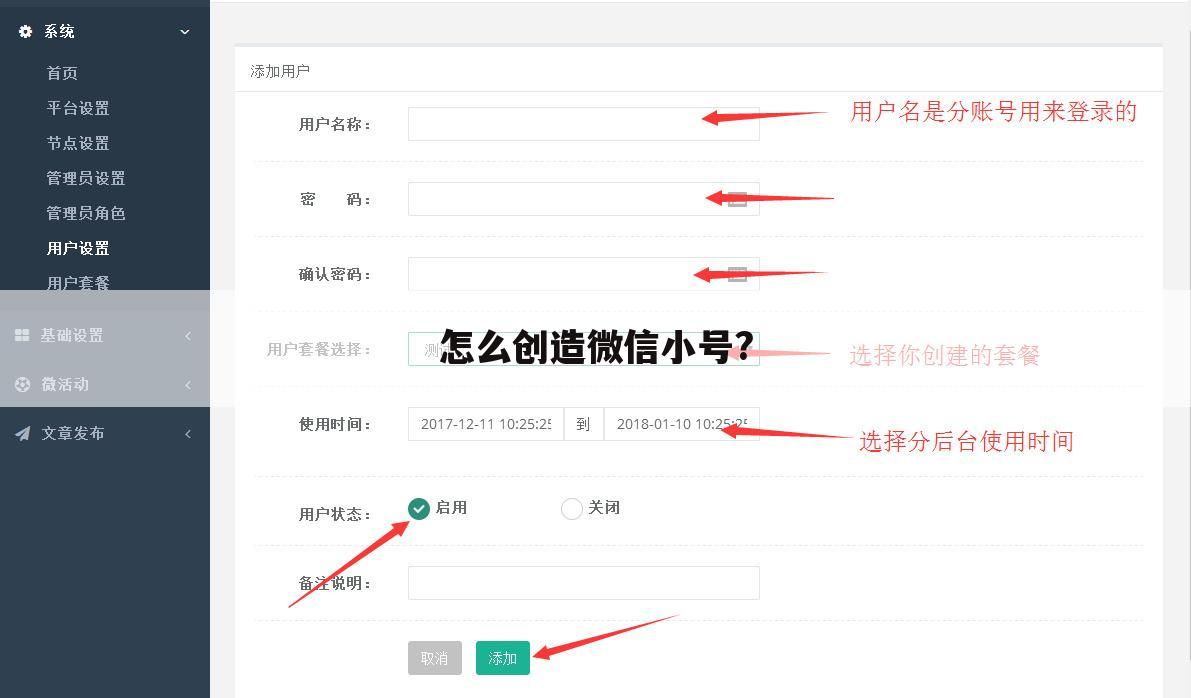
Task: Click the start date field 2017-12-11
Action: (x=485, y=424)
